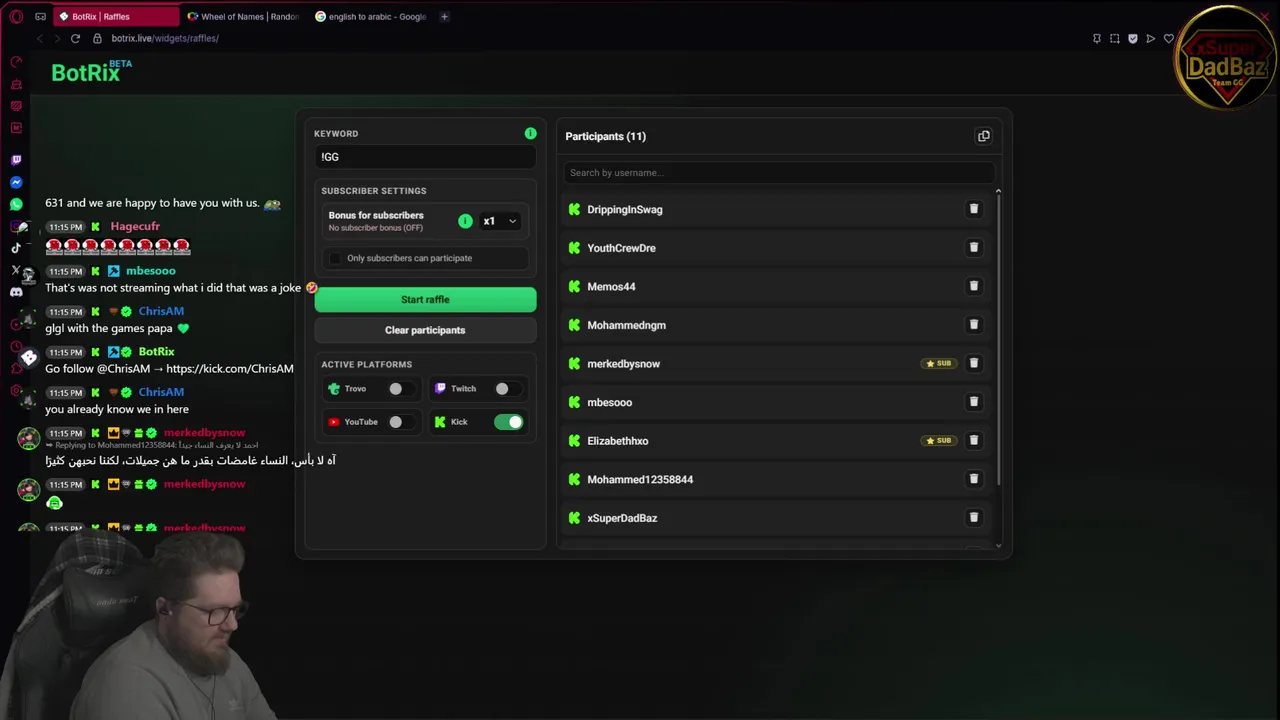Open the x1 subscriber bonus dropdown
This screenshot has height=720, width=1280.
499,221
